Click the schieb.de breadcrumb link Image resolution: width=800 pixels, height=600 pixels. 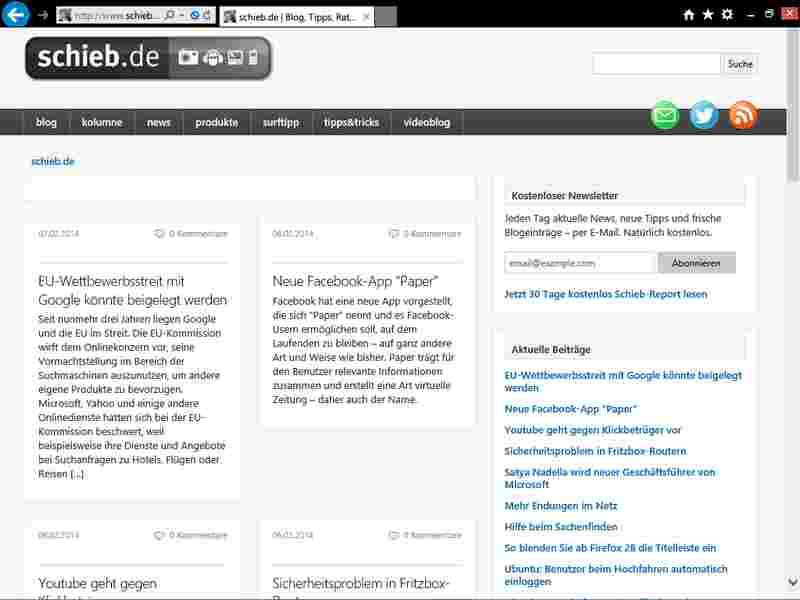coord(53,162)
